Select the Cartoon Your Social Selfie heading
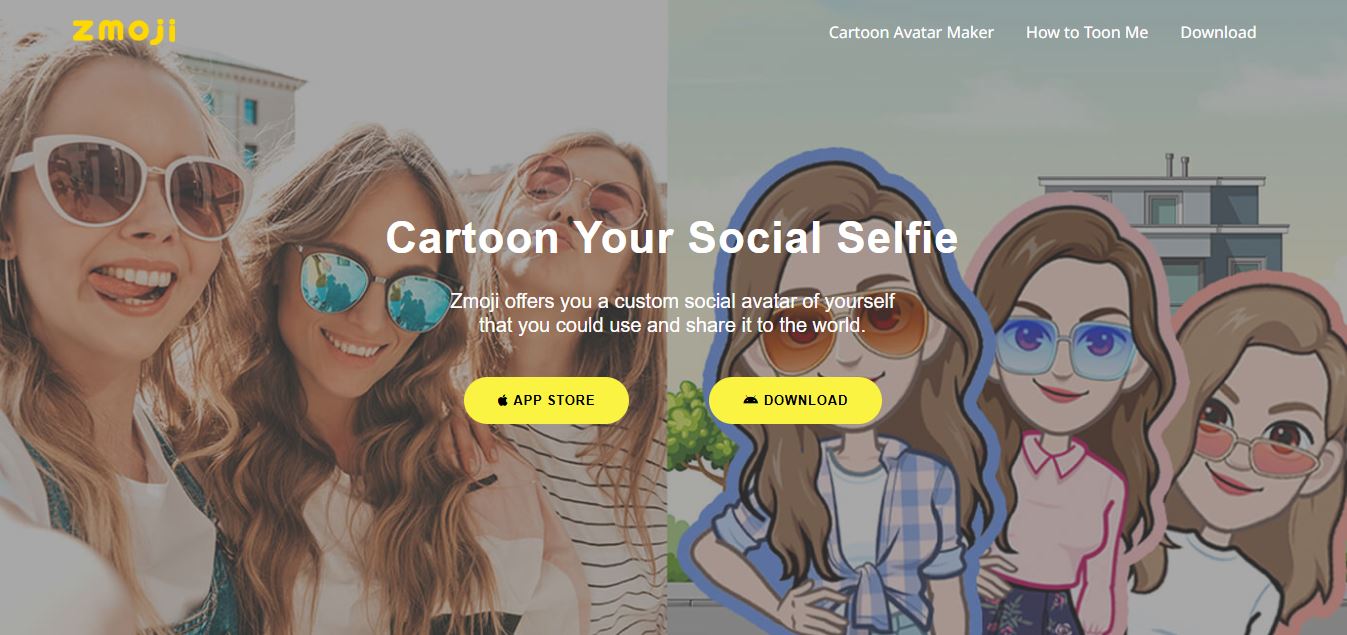The height and width of the screenshot is (635, 1347). tap(672, 238)
